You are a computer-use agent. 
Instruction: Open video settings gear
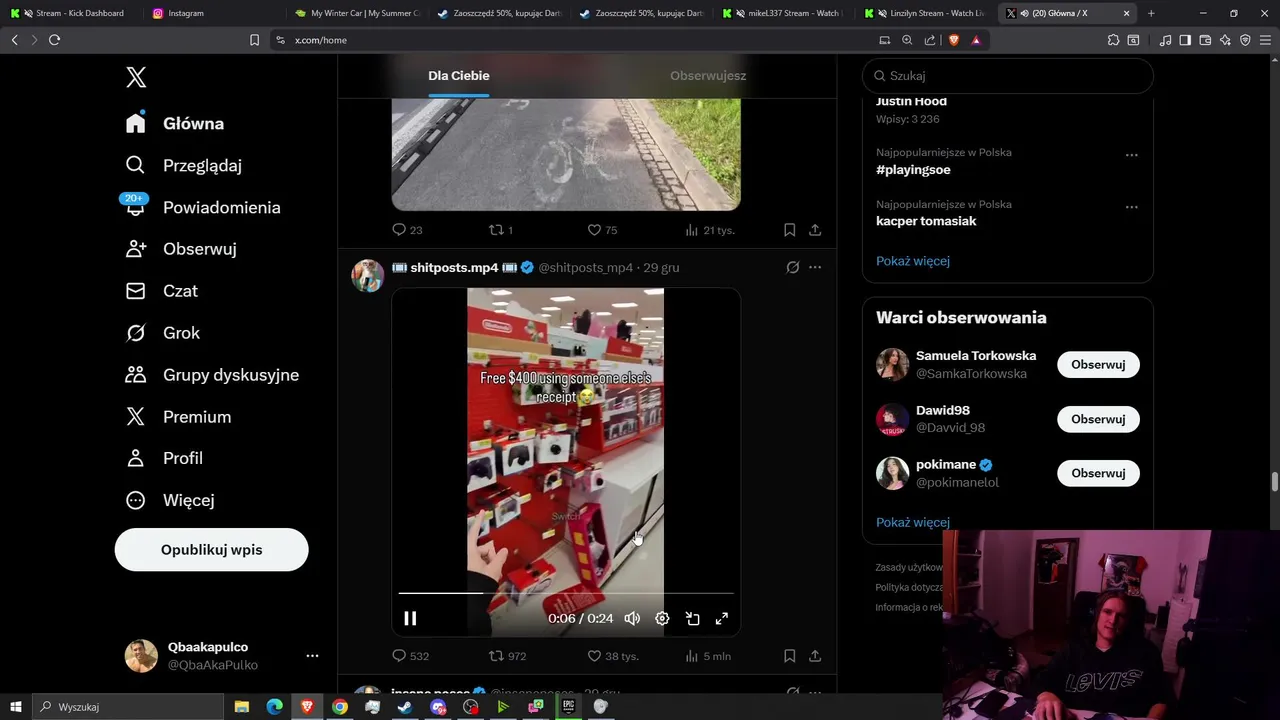(662, 618)
